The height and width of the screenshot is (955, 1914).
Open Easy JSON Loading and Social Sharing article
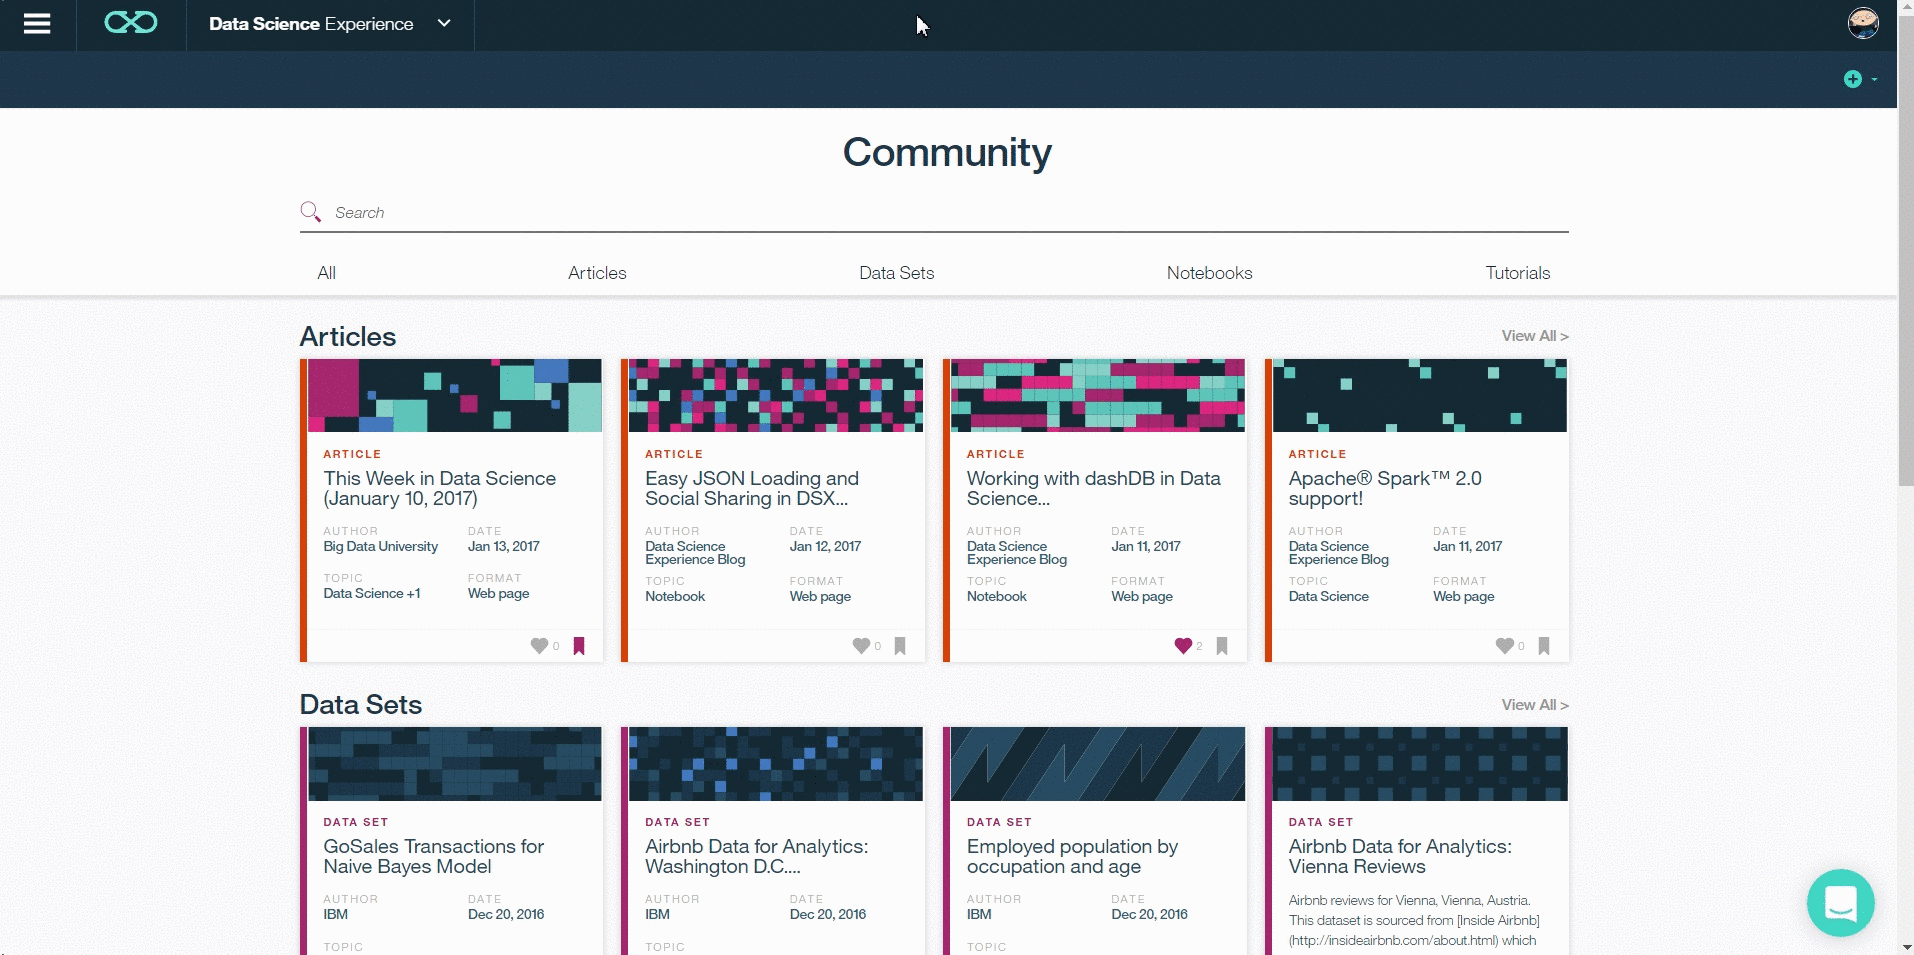tap(752, 488)
